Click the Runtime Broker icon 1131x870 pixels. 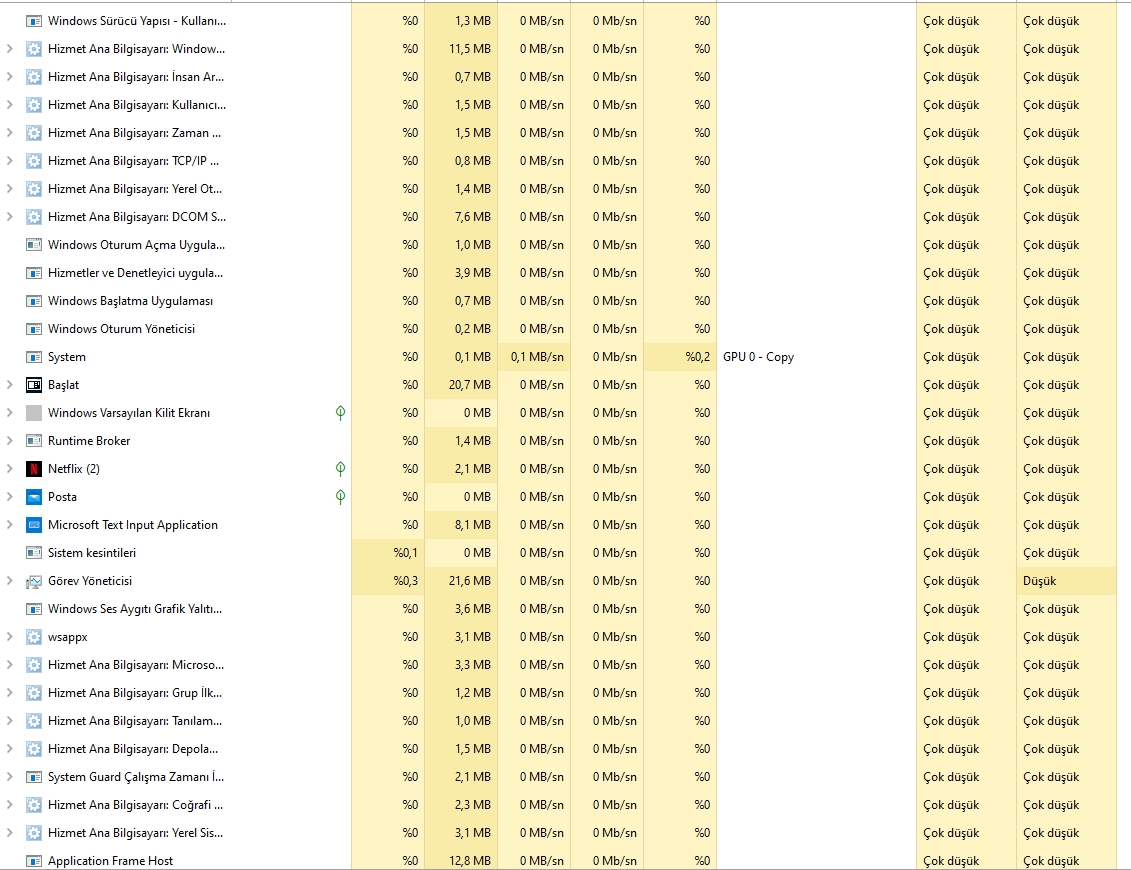[x=34, y=441]
